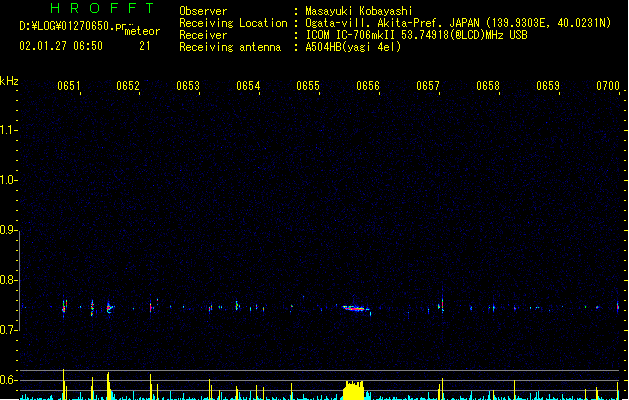The height and width of the screenshot is (400, 629).
Task: Click the meteor count value 21
Action: (x=145, y=46)
